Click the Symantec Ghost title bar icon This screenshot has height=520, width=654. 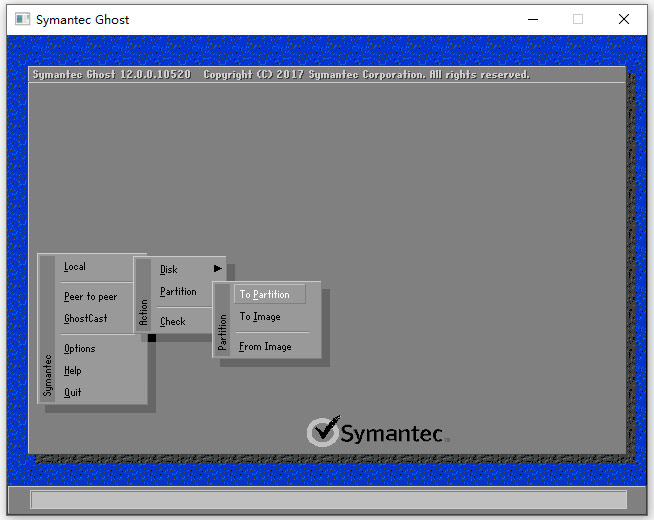(23, 19)
